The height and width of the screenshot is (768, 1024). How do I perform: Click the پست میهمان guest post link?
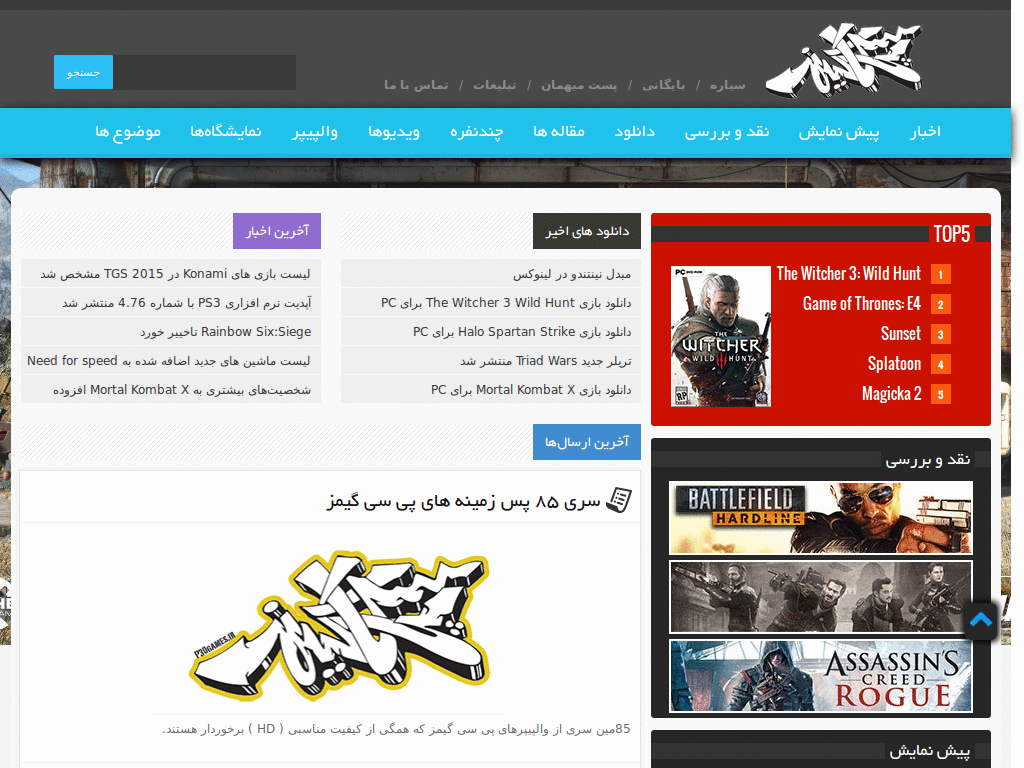click(x=579, y=85)
